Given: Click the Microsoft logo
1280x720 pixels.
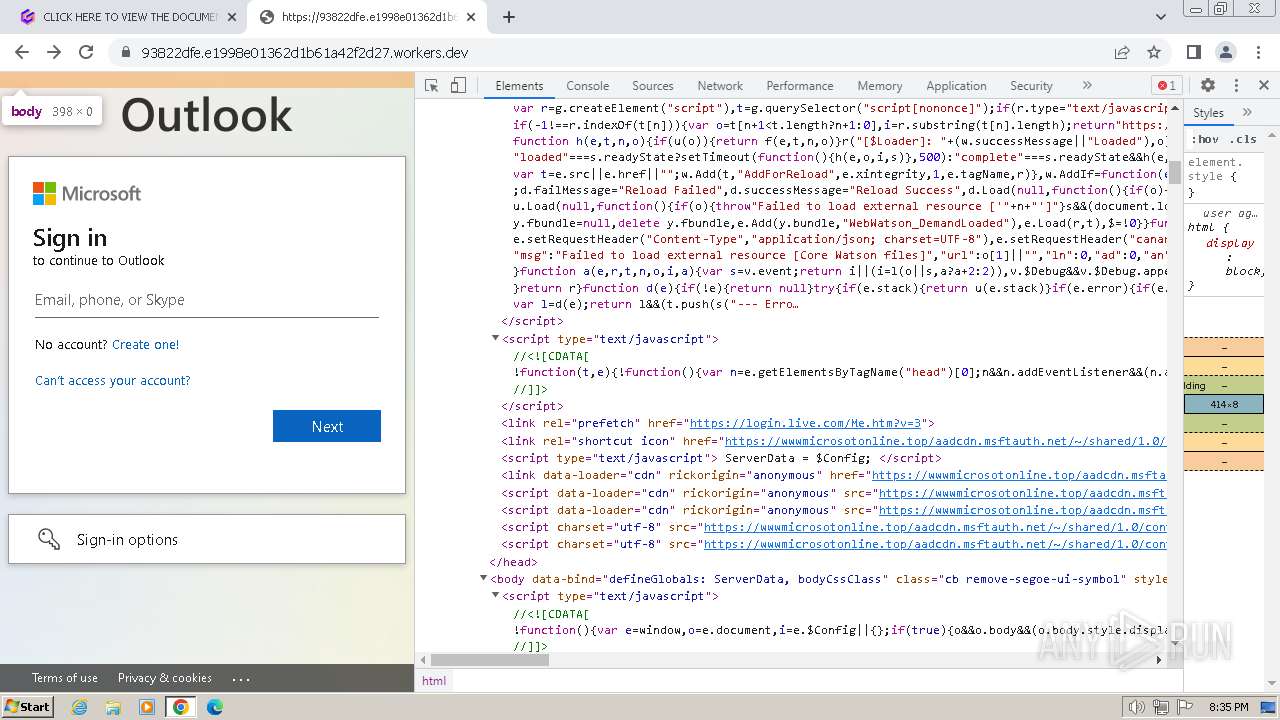Looking at the screenshot, I should [87, 193].
